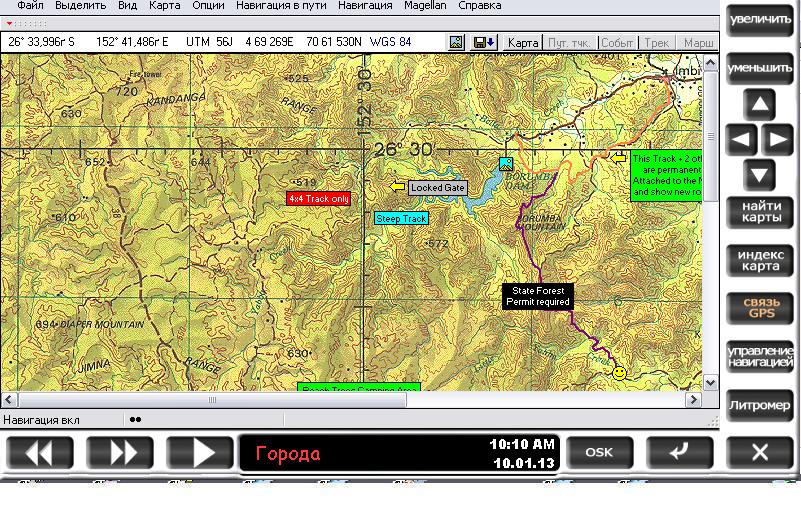Pan map down with the down arrow button
801x512 pixels.
point(760,175)
